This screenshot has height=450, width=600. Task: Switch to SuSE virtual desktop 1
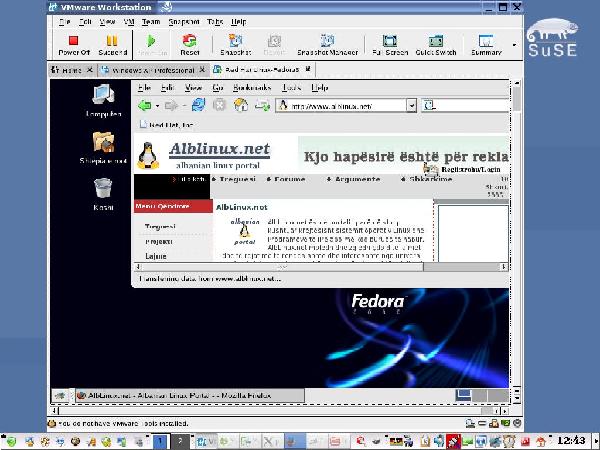pyautogui.click(x=160, y=442)
